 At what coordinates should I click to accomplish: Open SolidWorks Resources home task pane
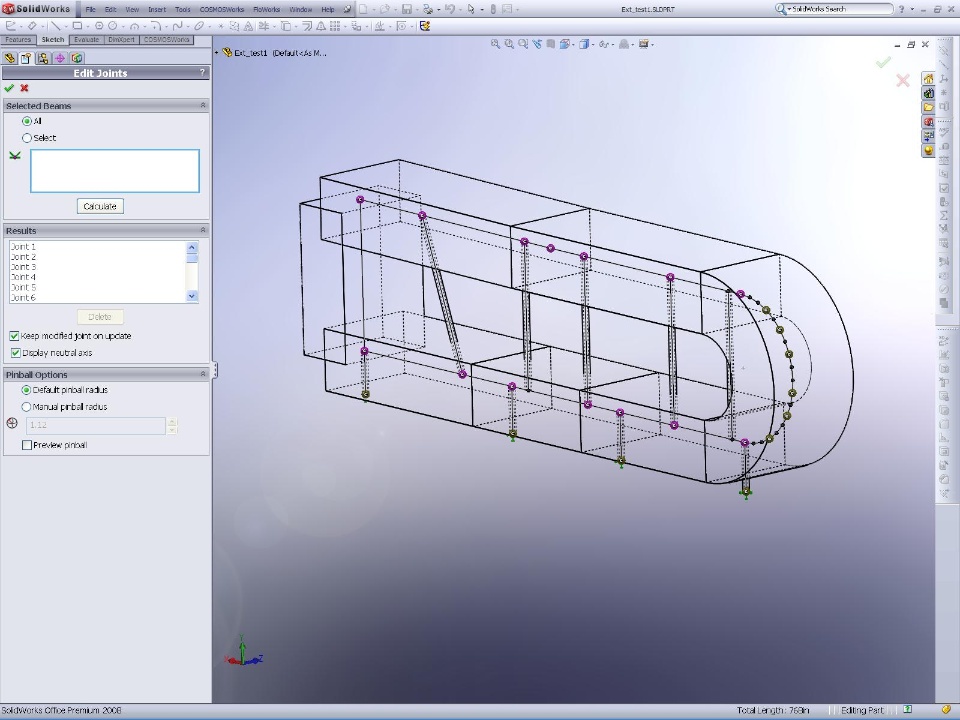(928, 79)
